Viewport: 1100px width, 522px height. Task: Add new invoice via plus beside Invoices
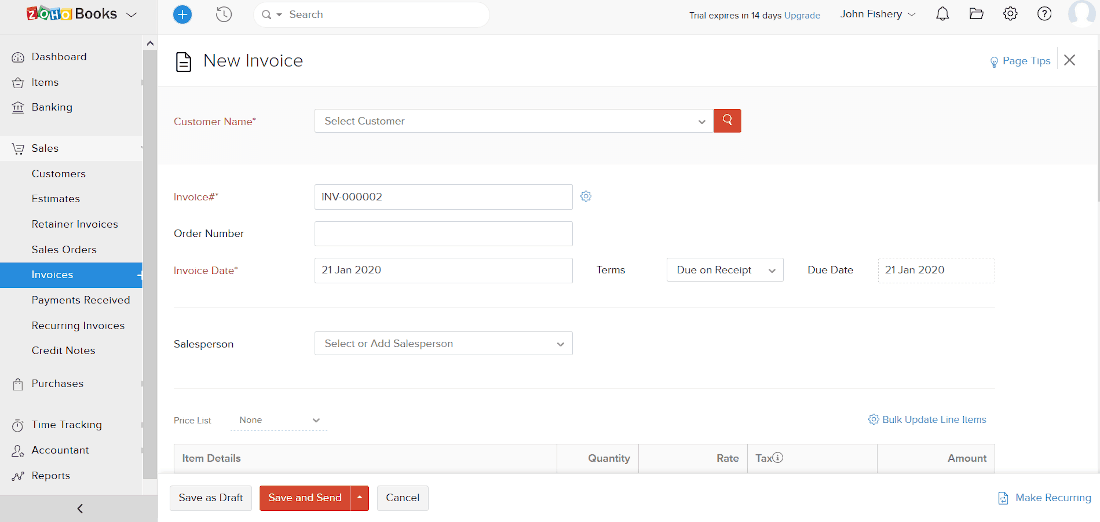(x=139, y=275)
